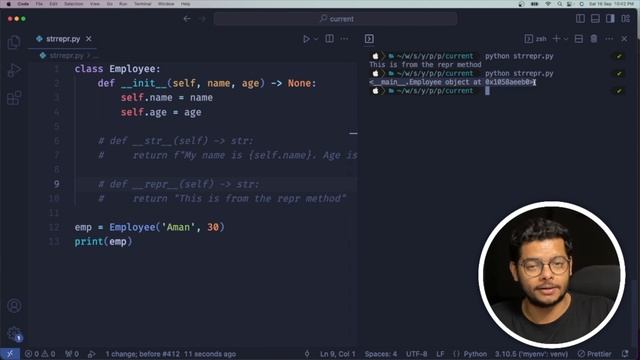This screenshot has height=360, width=640.
Task: Open remote window indicator in status bar
Action: coord(10,354)
